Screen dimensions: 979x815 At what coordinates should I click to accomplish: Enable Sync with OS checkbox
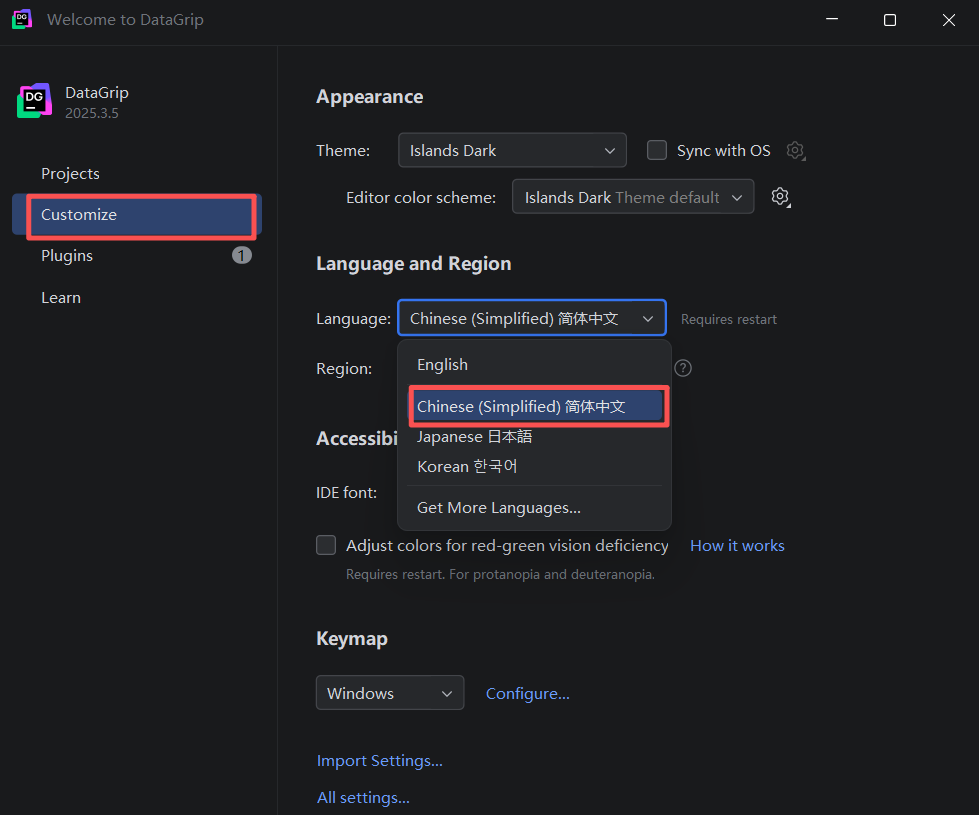tap(657, 151)
